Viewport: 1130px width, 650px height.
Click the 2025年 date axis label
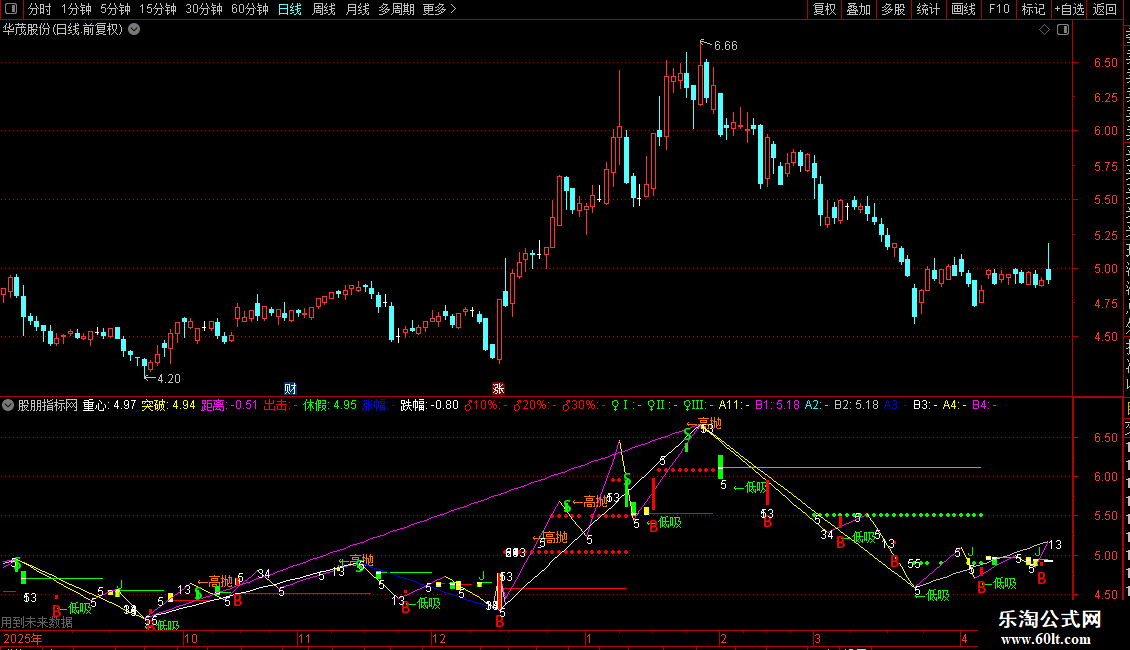[23, 638]
